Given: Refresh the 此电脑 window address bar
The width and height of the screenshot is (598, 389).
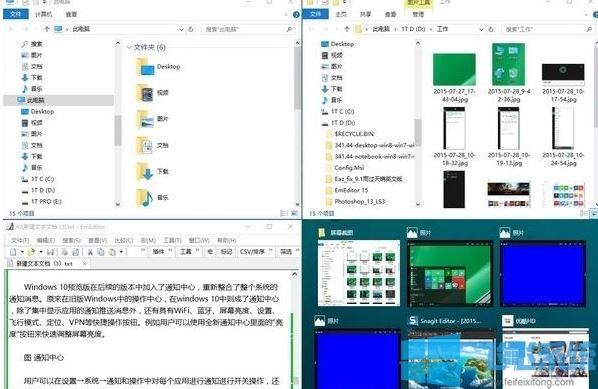Looking at the screenshot, I should [191, 29].
